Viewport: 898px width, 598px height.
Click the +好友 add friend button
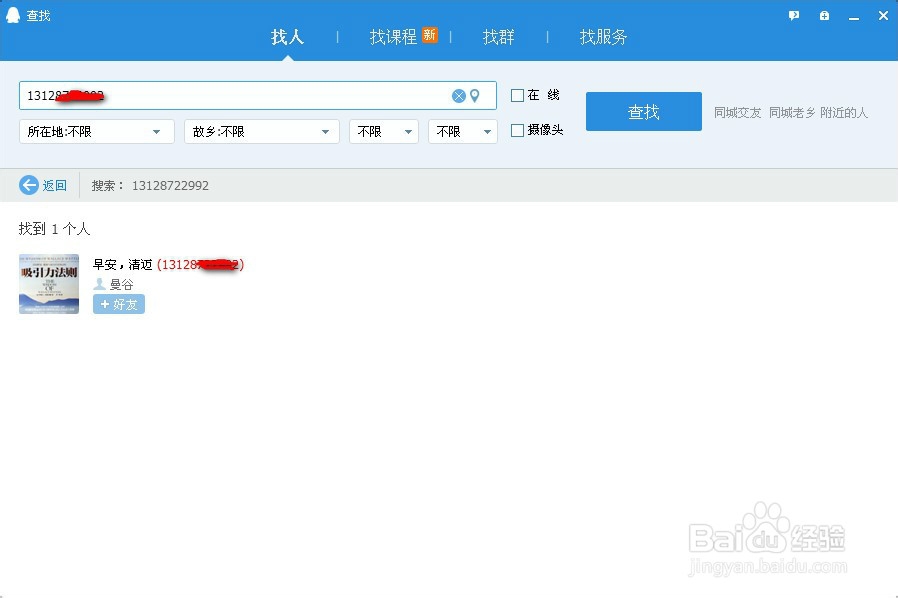click(x=118, y=305)
